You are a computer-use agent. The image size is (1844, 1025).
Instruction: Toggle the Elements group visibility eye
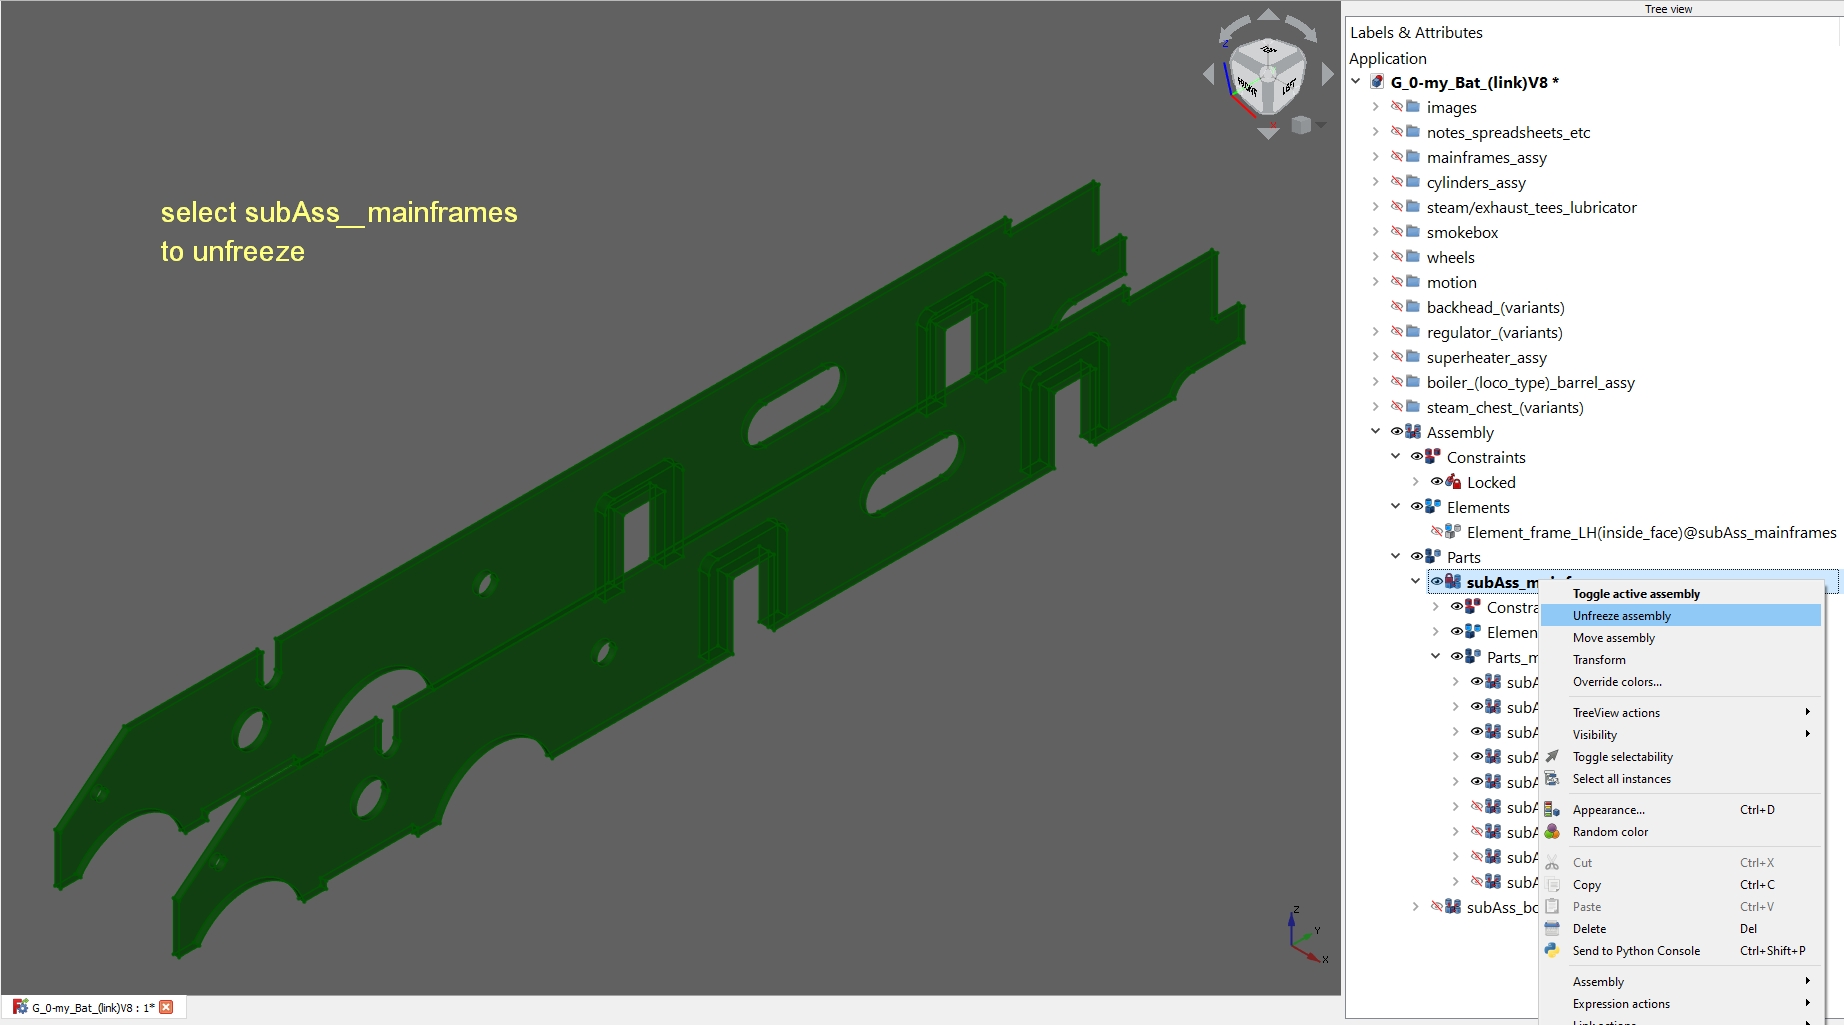pos(1417,506)
